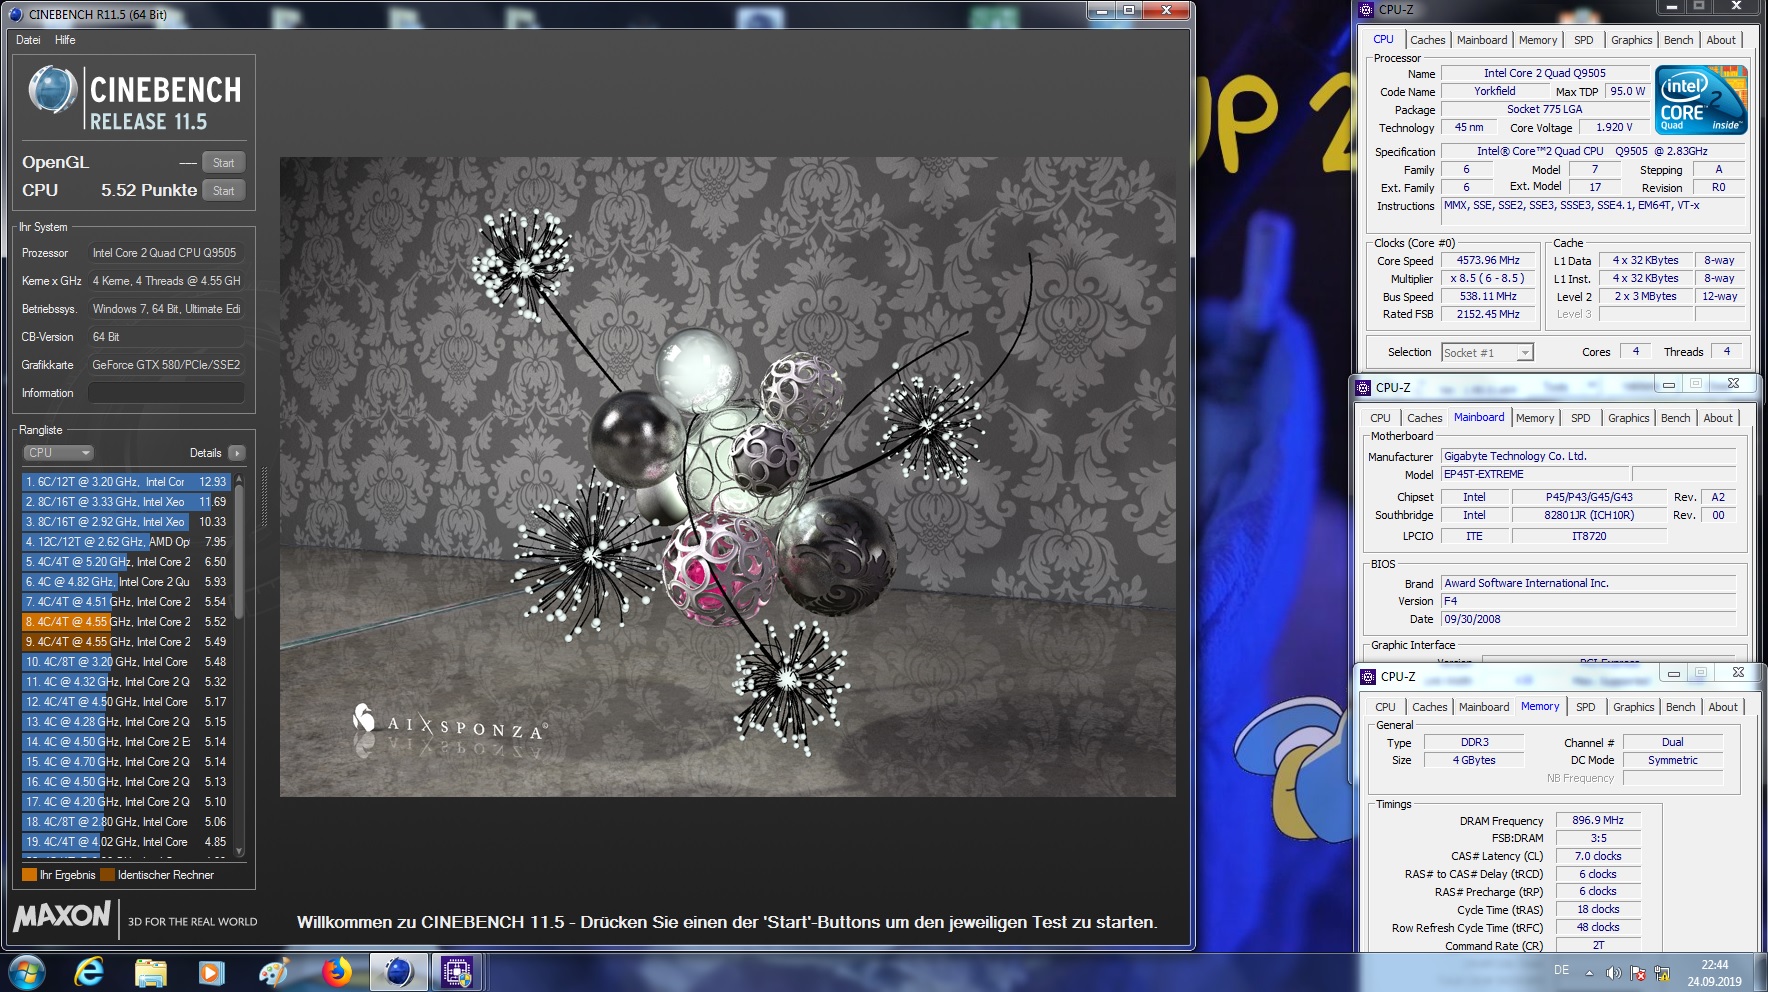Switch to Bench tab in Memory CPU-Z window

click(x=1680, y=707)
